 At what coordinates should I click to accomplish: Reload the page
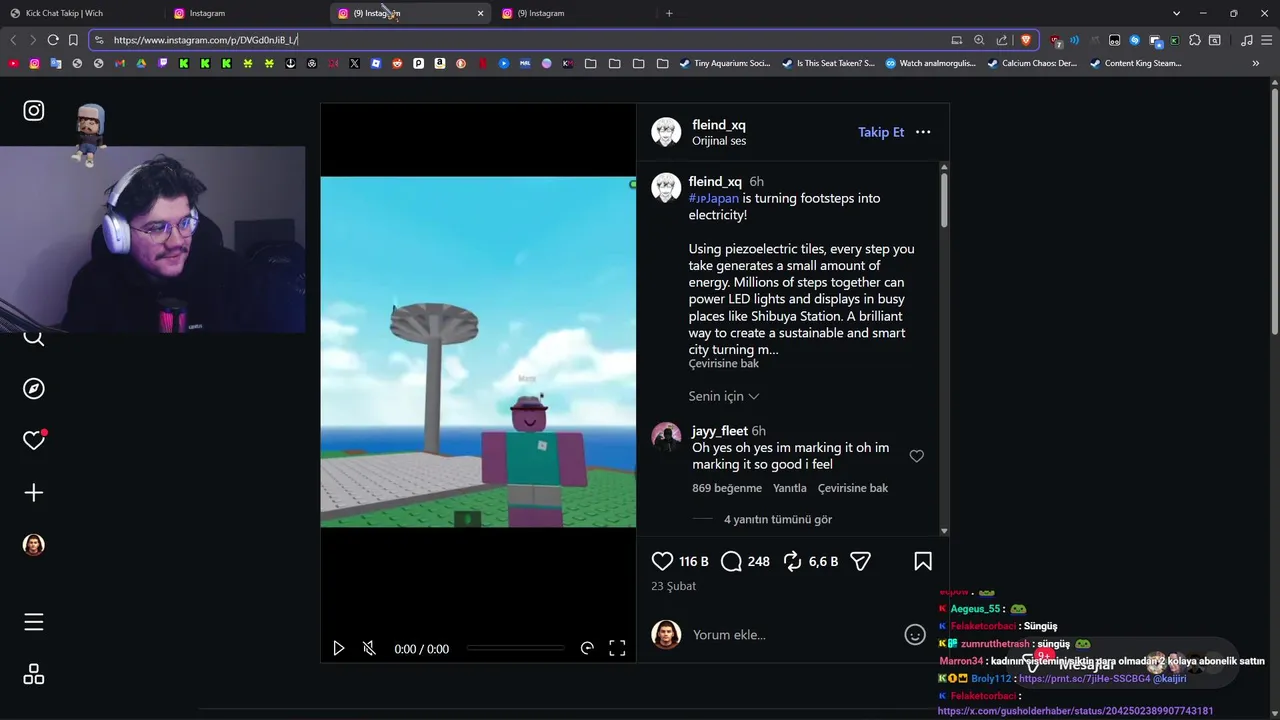pos(53,40)
